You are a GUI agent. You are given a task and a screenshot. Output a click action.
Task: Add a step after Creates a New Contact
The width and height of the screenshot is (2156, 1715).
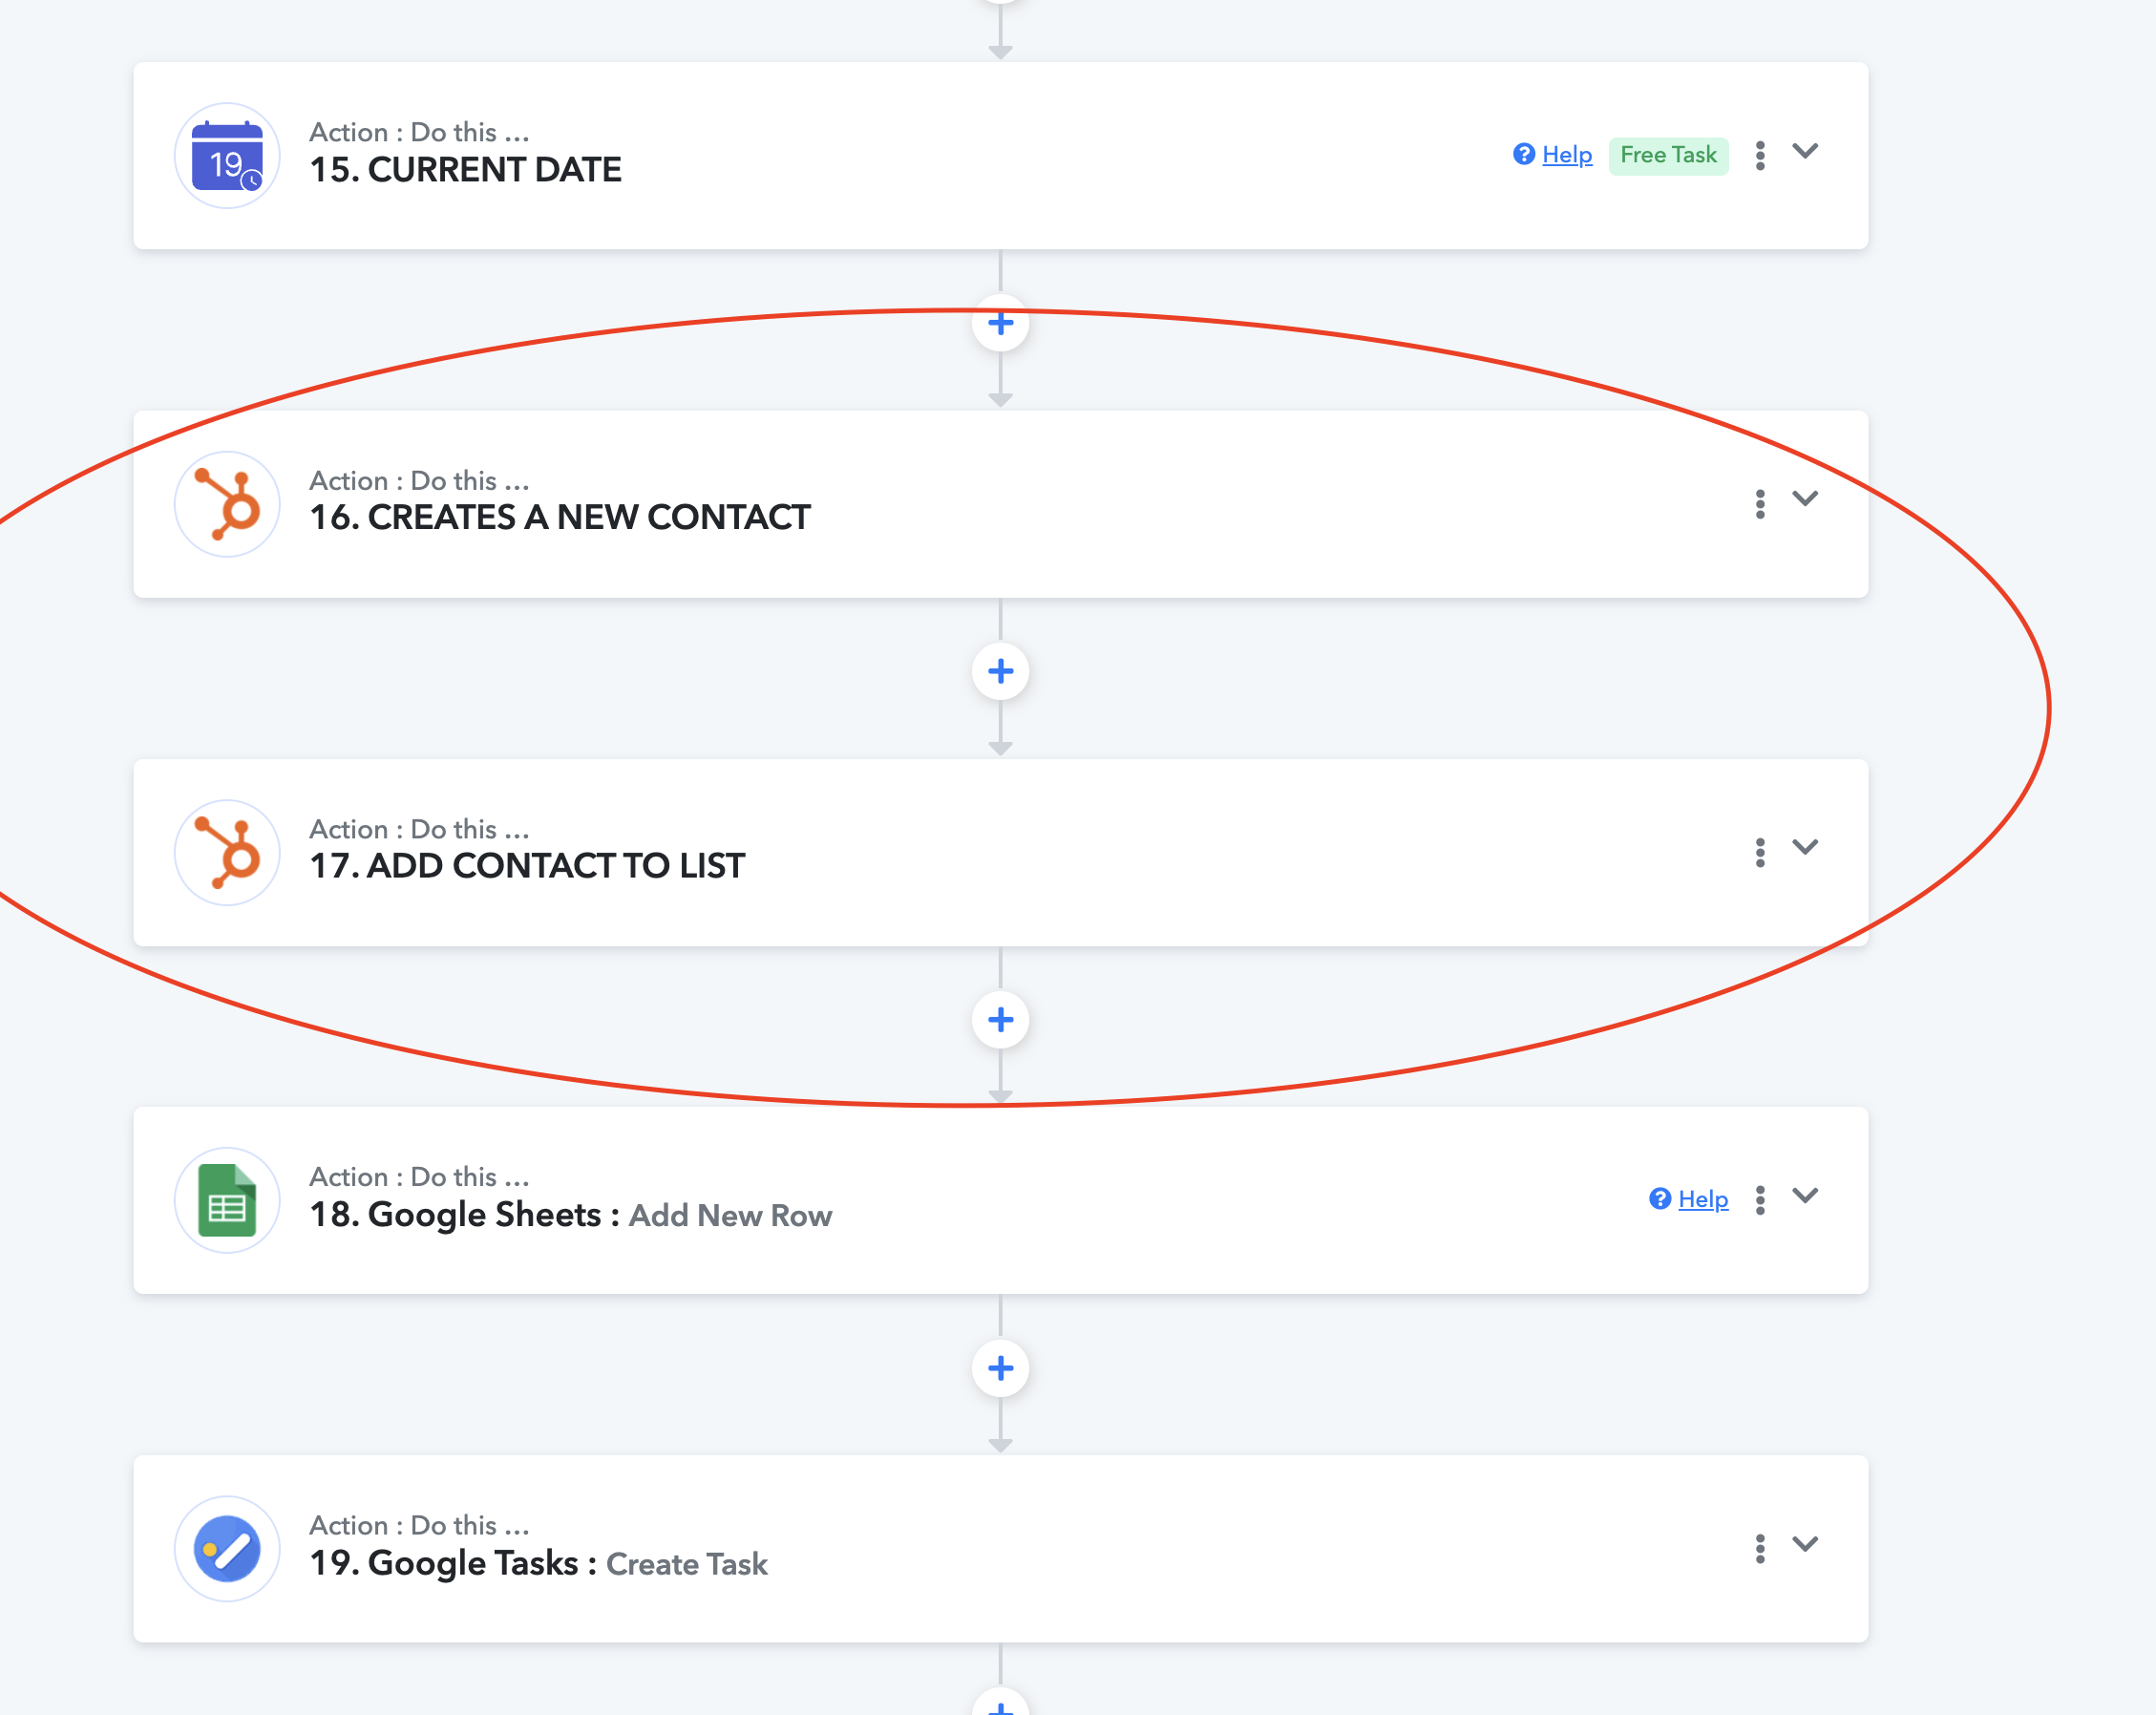(x=1000, y=671)
